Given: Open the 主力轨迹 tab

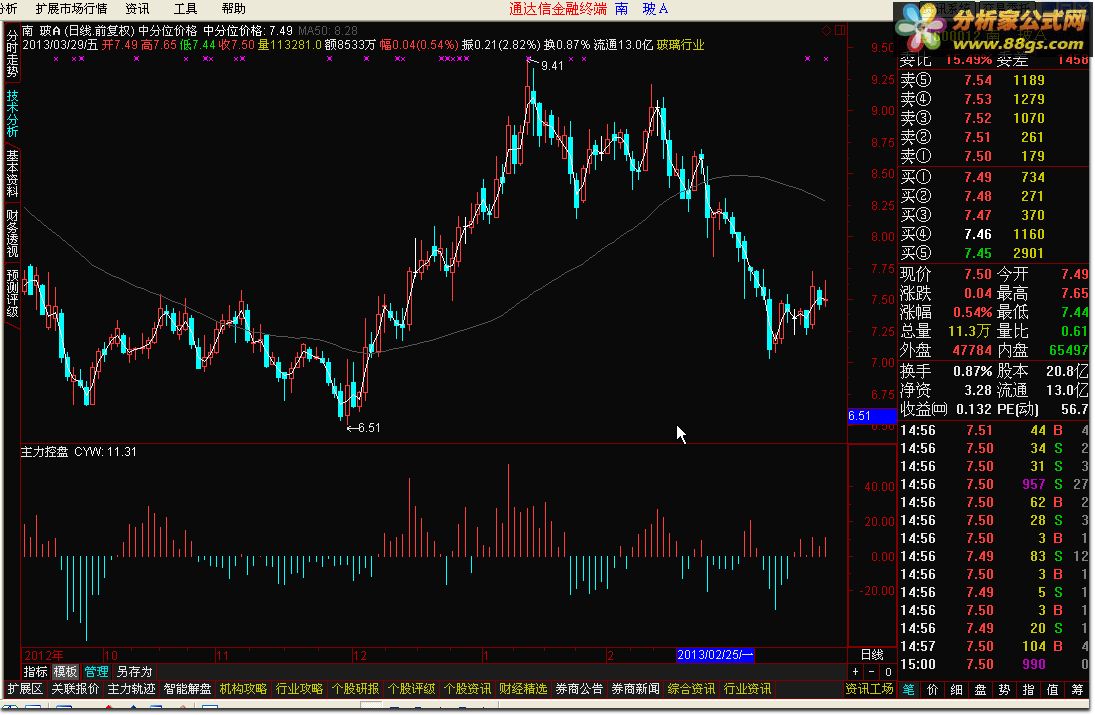Looking at the screenshot, I should [x=131, y=689].
